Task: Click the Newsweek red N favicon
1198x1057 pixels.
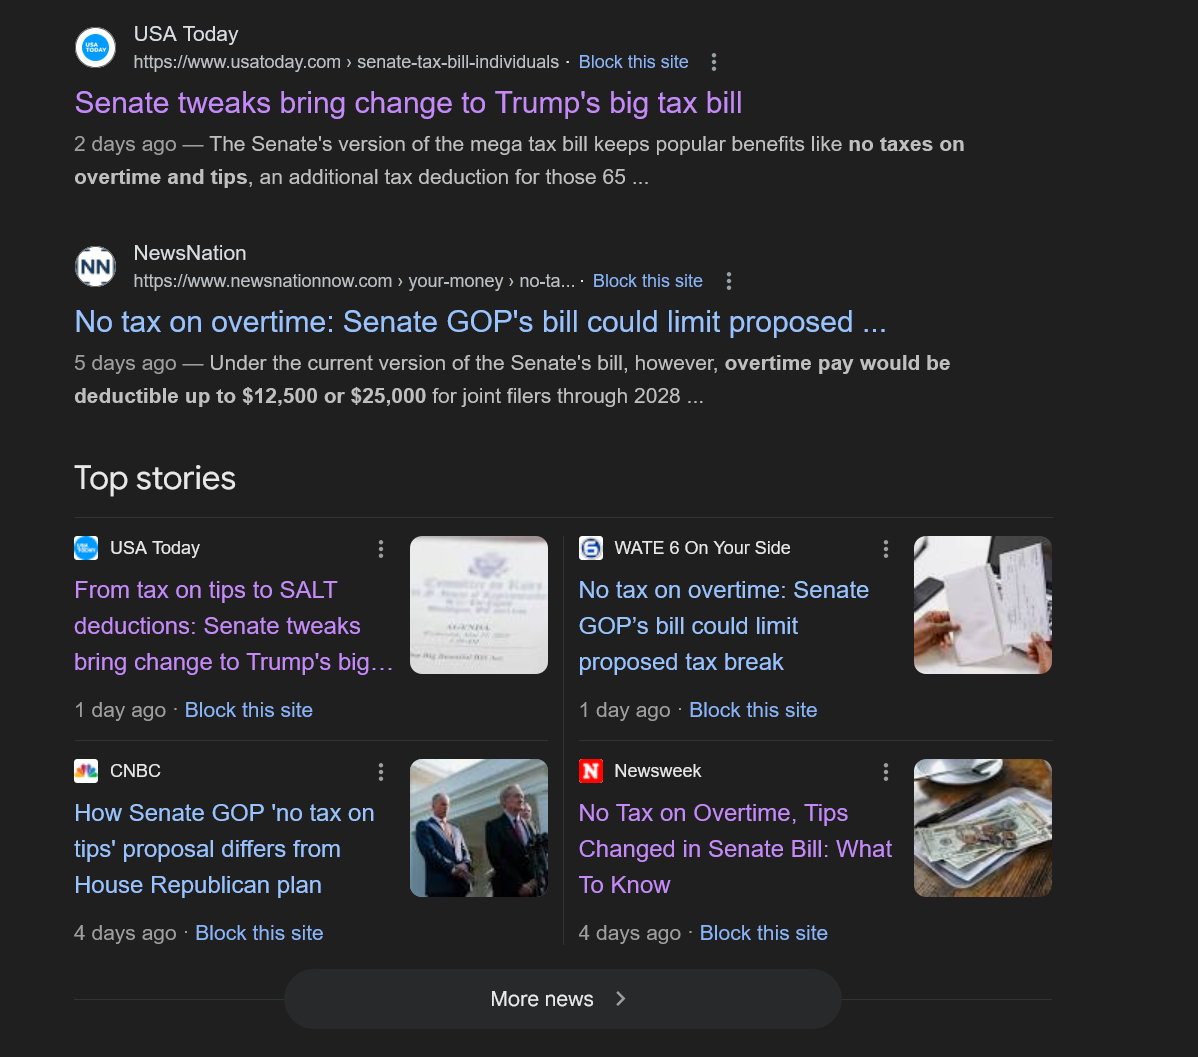Action: (591, 771)
